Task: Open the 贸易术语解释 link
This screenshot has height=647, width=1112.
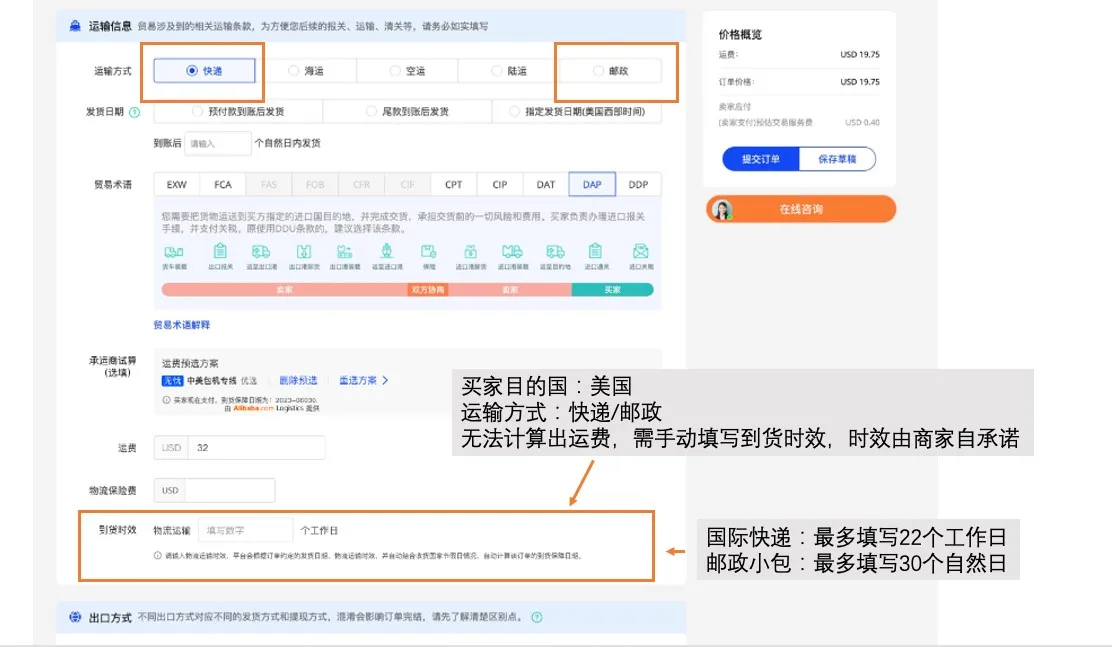Action: 181,325
